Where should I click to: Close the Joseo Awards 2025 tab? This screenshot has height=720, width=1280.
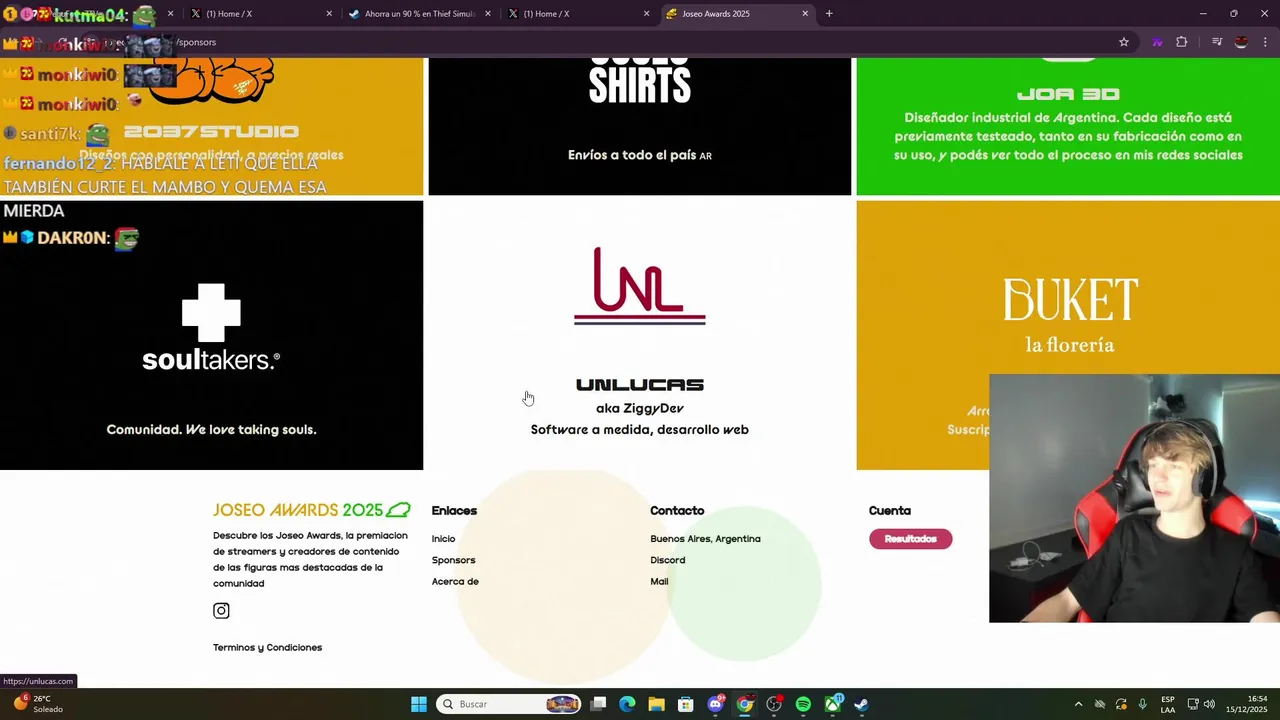click(x=805, y=14)
